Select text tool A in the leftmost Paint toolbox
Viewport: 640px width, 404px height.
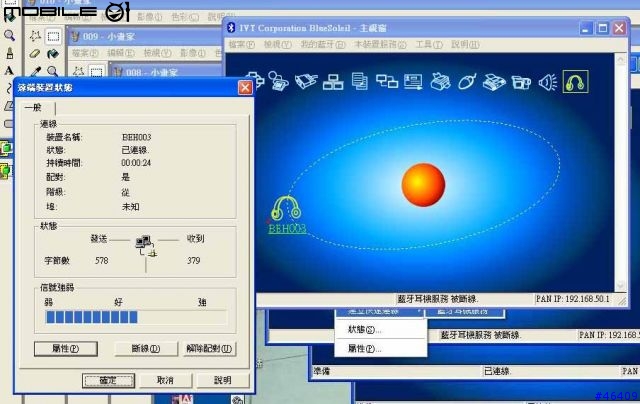(9, 71)
